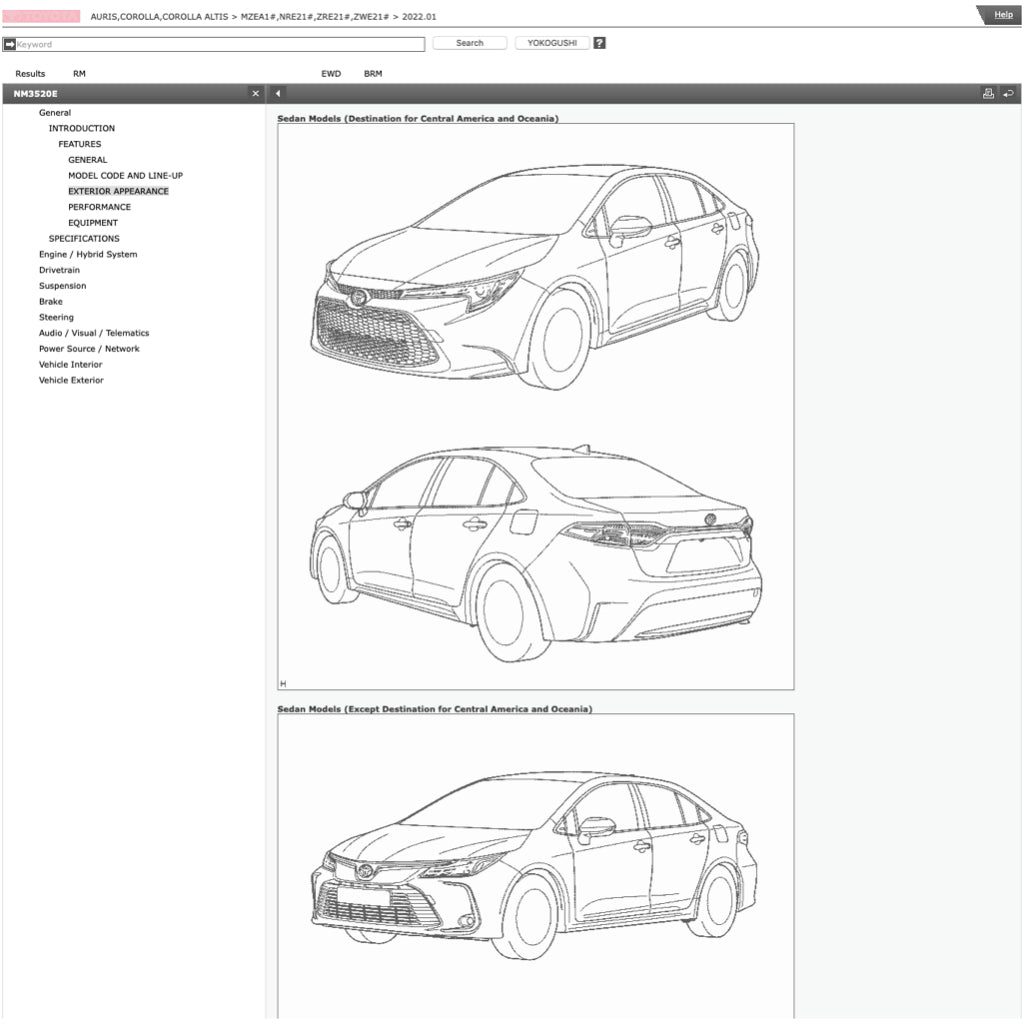Click inside the Keyword search field
The height and width of the screenshot is (1024, 1024).
click(215, 43)
